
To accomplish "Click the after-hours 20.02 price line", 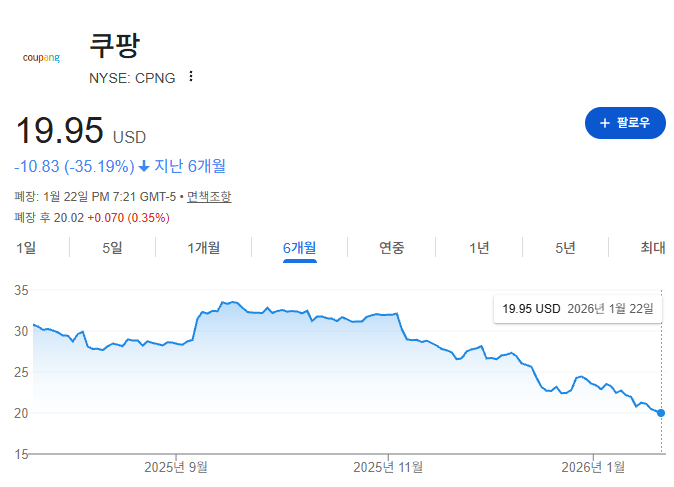I will pos(92,217).
